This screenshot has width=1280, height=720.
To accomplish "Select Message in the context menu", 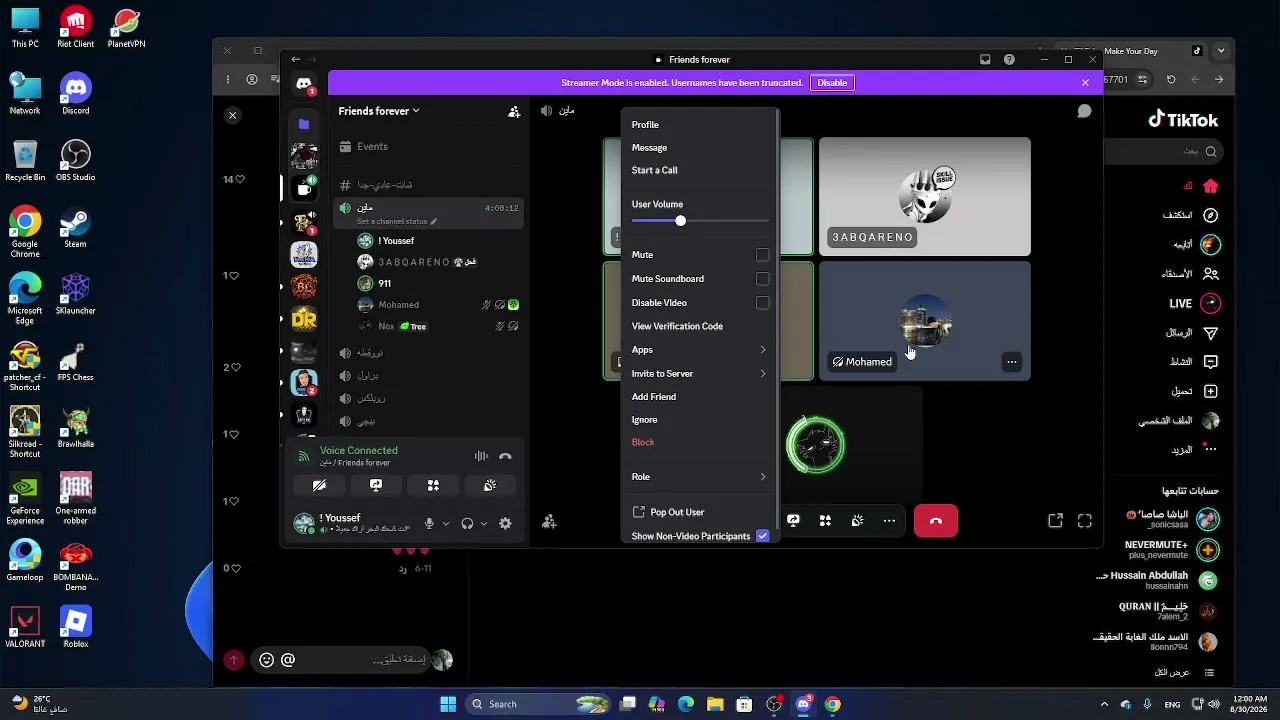I will click(699, 148).
